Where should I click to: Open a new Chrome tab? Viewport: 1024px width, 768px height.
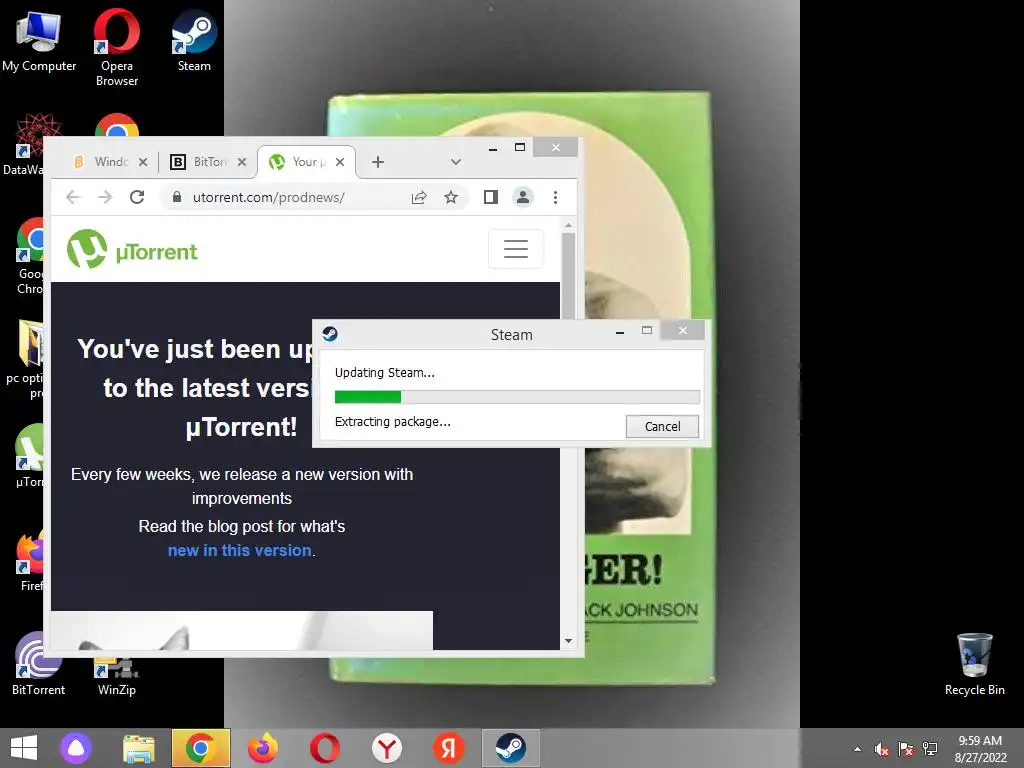(x=377, y=162)
